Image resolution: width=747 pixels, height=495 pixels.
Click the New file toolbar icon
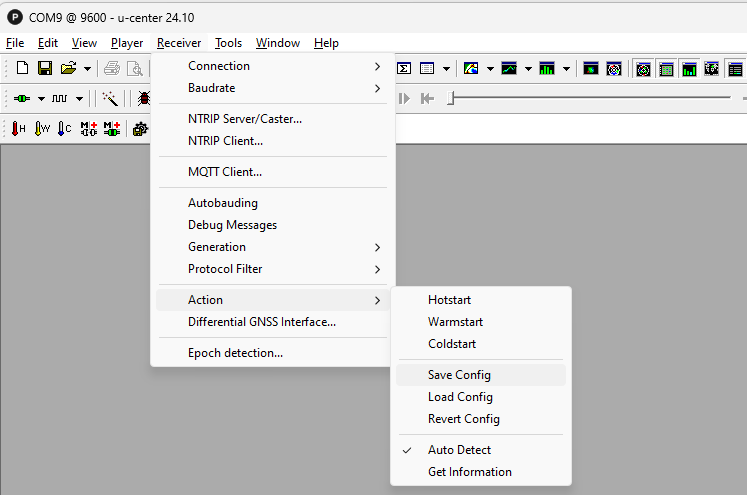tap(22, 68)
